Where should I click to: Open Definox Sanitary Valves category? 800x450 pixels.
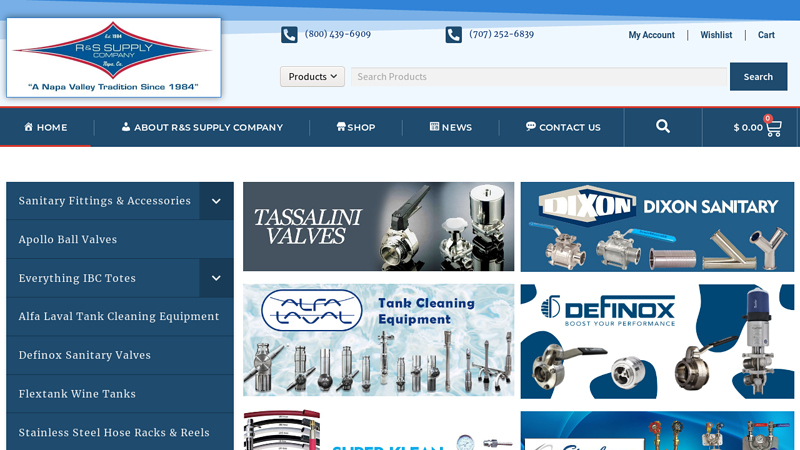pos(85,356)
